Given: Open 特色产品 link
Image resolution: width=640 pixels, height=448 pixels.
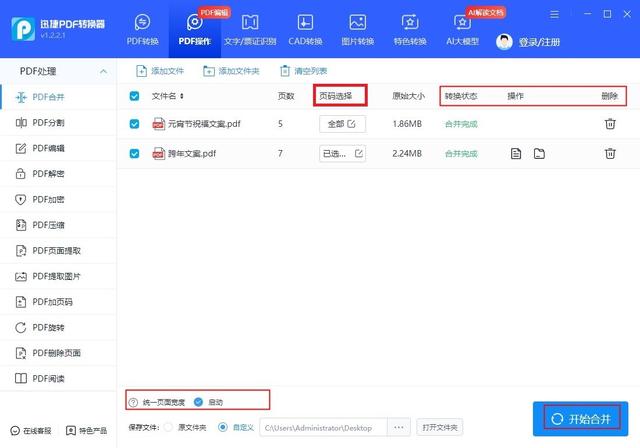Looking at the screenshot, I should tap(87, 431).
